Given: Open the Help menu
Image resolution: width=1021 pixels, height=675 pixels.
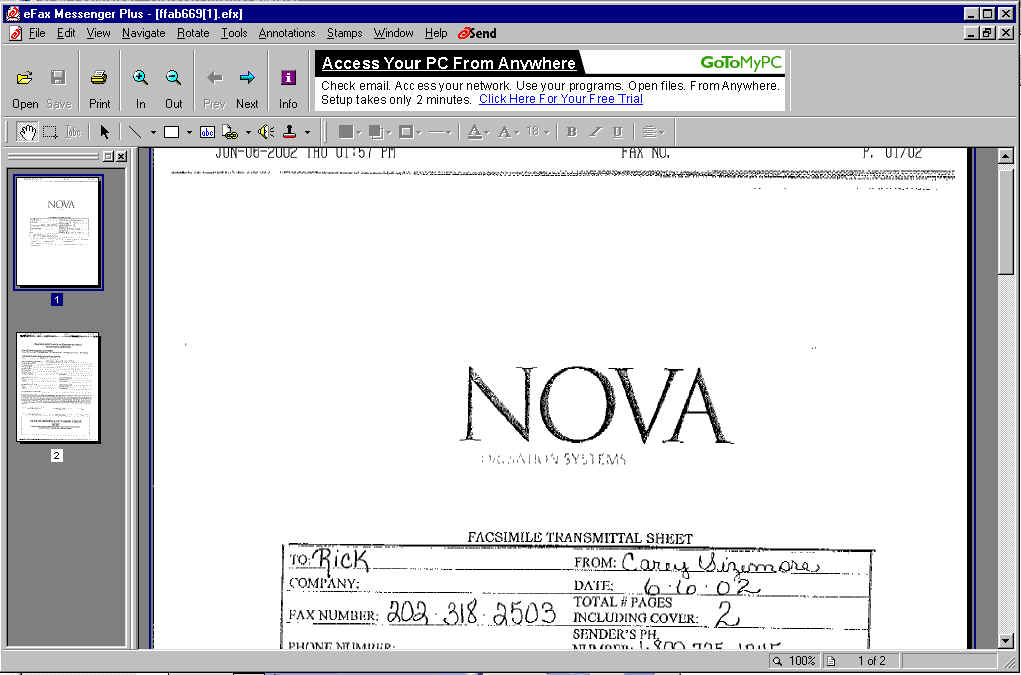Looking at the screenshot, I should (x=436, y=33).
